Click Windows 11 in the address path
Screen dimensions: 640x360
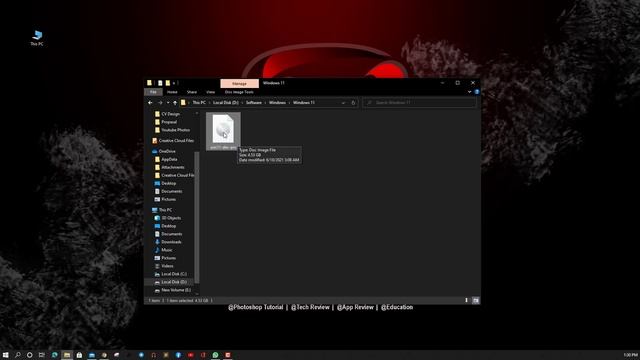click(304, 103)
